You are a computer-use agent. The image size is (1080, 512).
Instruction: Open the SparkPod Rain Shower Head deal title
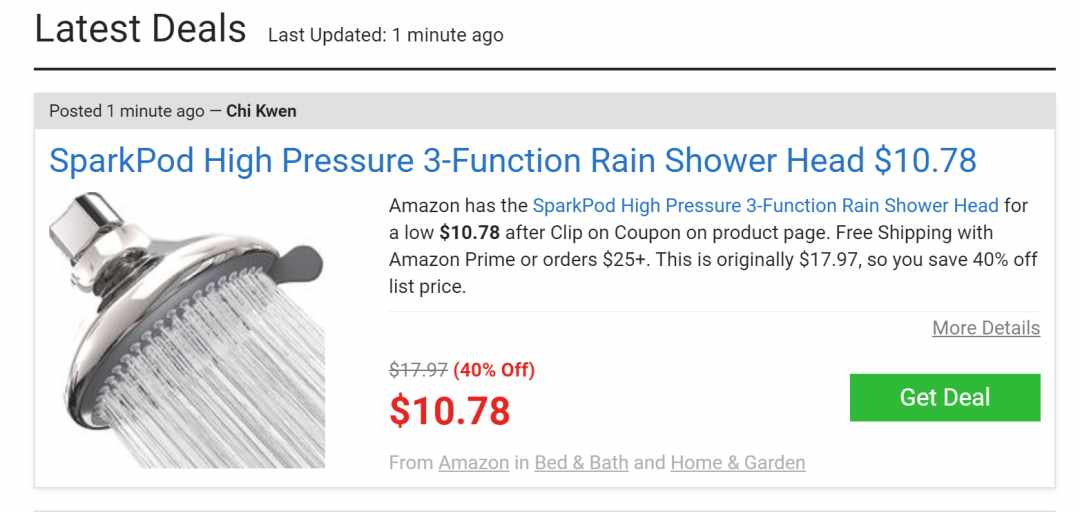coord(512,161)
